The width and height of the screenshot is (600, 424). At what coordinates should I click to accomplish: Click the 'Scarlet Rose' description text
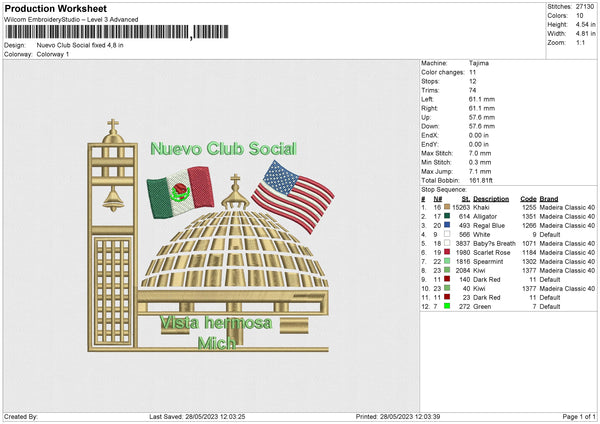pyautogui.click(x=492, y=253)
